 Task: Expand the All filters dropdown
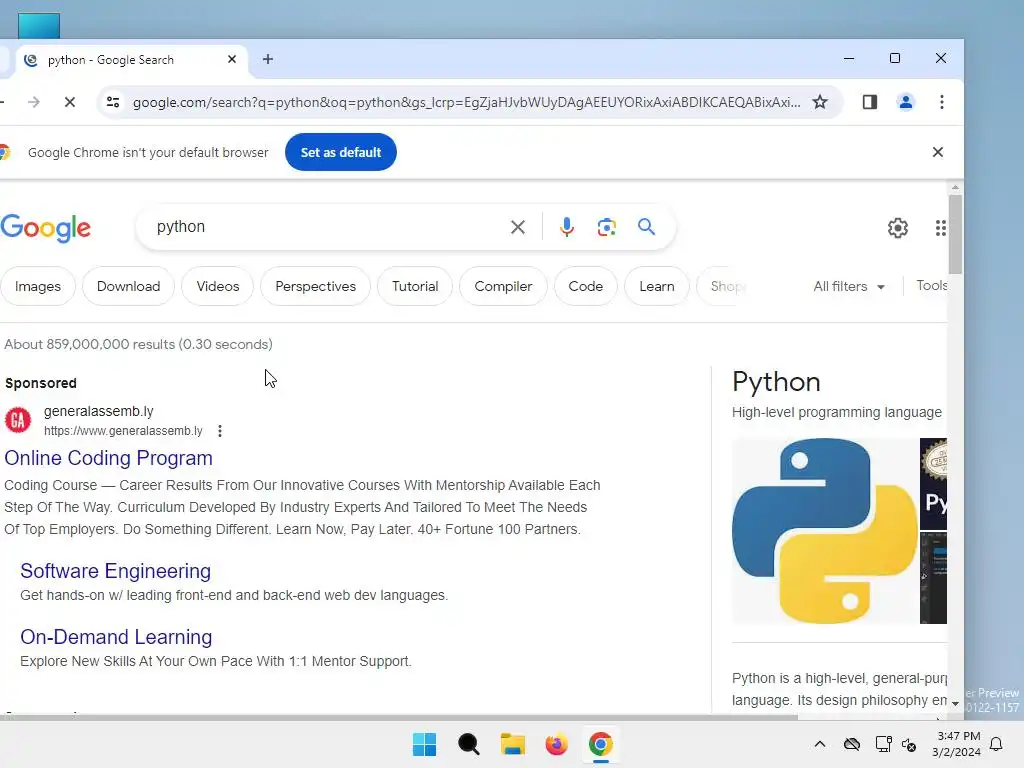coord(848,286)
